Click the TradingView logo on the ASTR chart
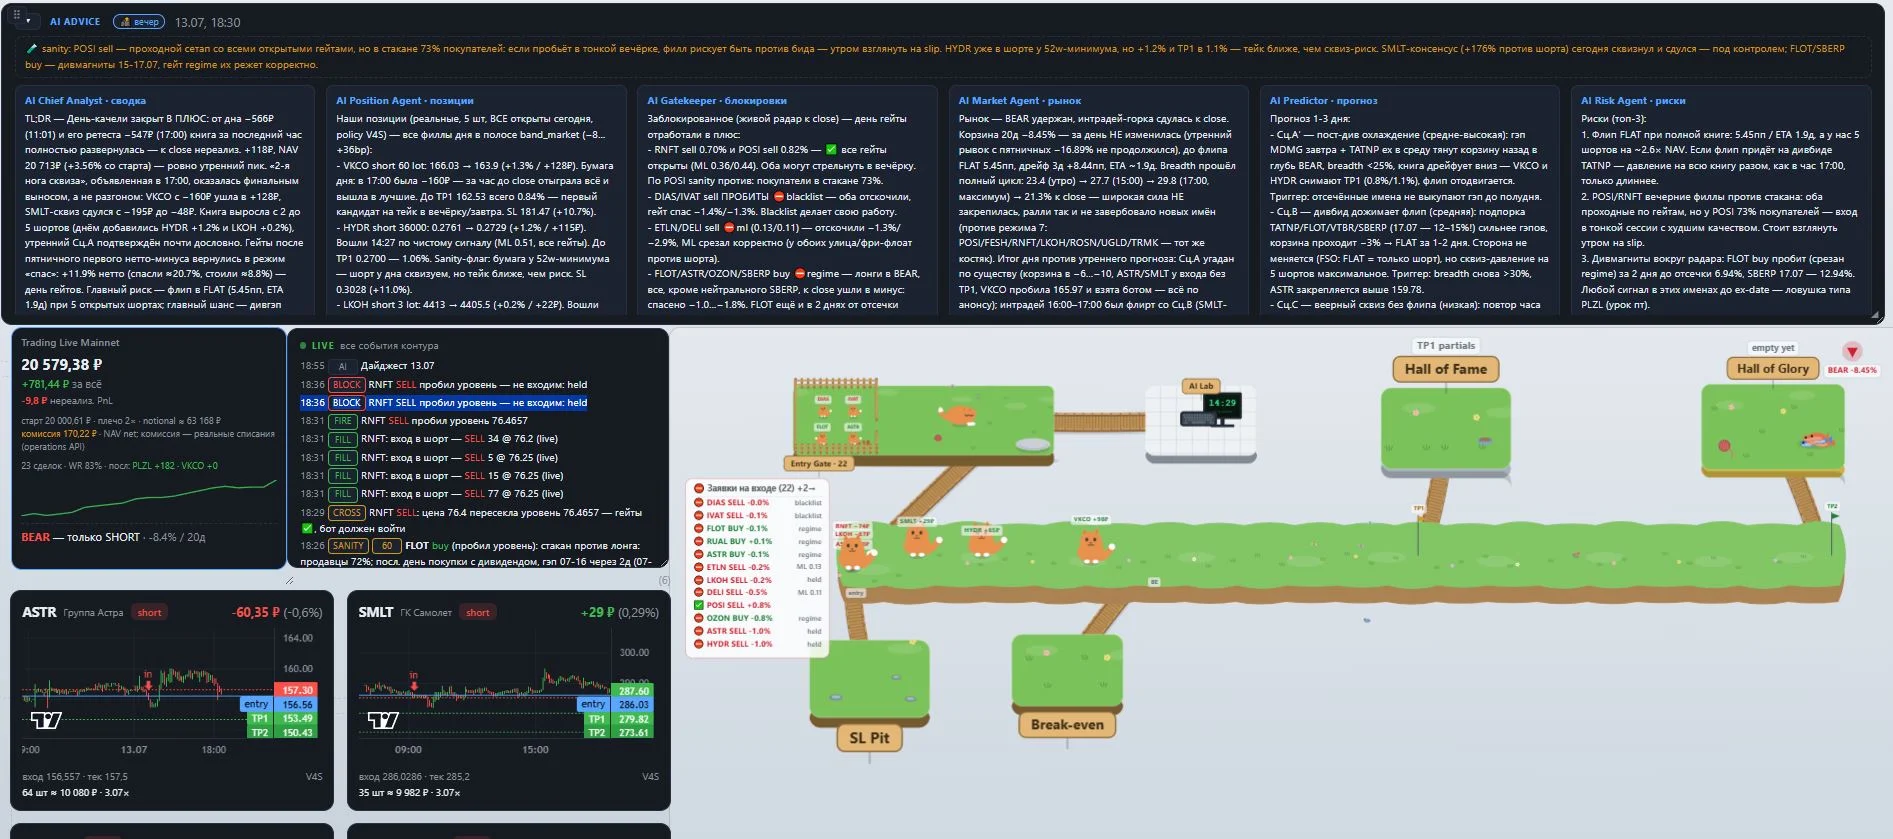 point(47,720)
